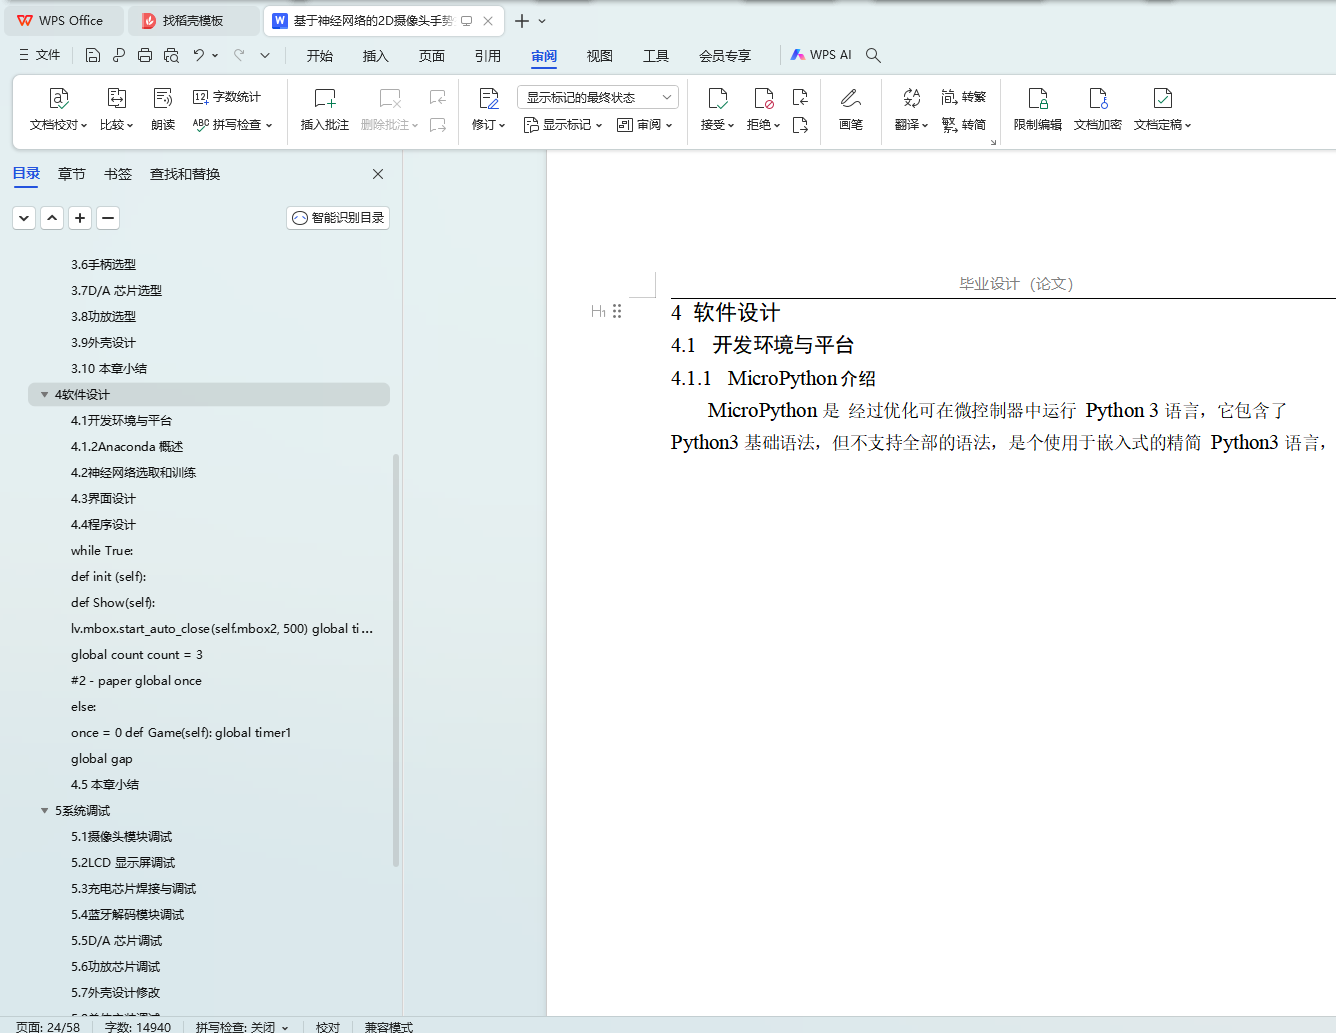This screenshot has height=1033, width=1336.
Task: Open the 文件 file menu
Action: coord(40,55)
